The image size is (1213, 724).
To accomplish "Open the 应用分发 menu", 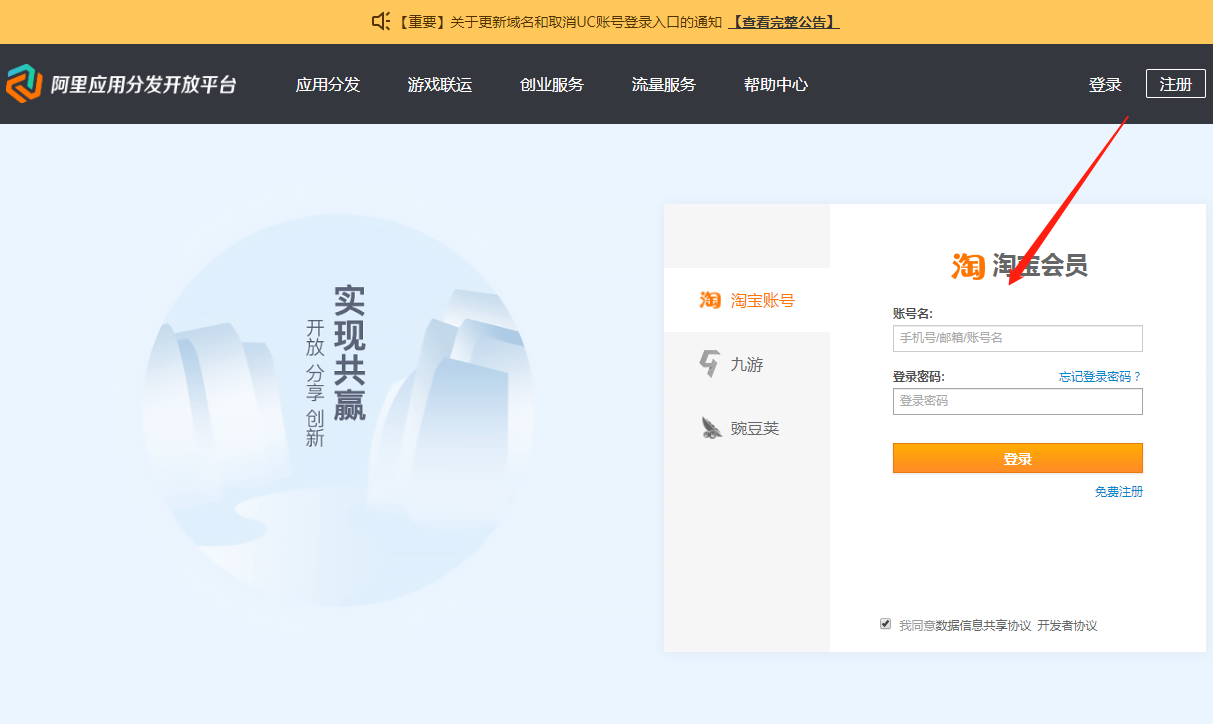I will tap(328, 85).
